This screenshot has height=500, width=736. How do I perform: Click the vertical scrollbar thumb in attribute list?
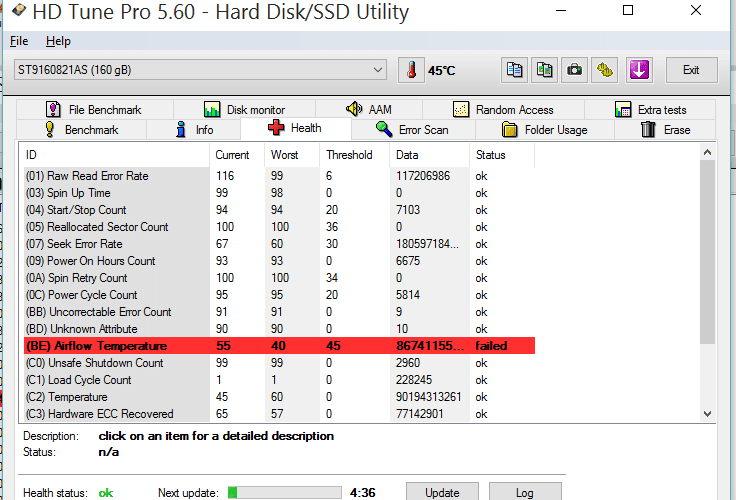click(707, 252)
